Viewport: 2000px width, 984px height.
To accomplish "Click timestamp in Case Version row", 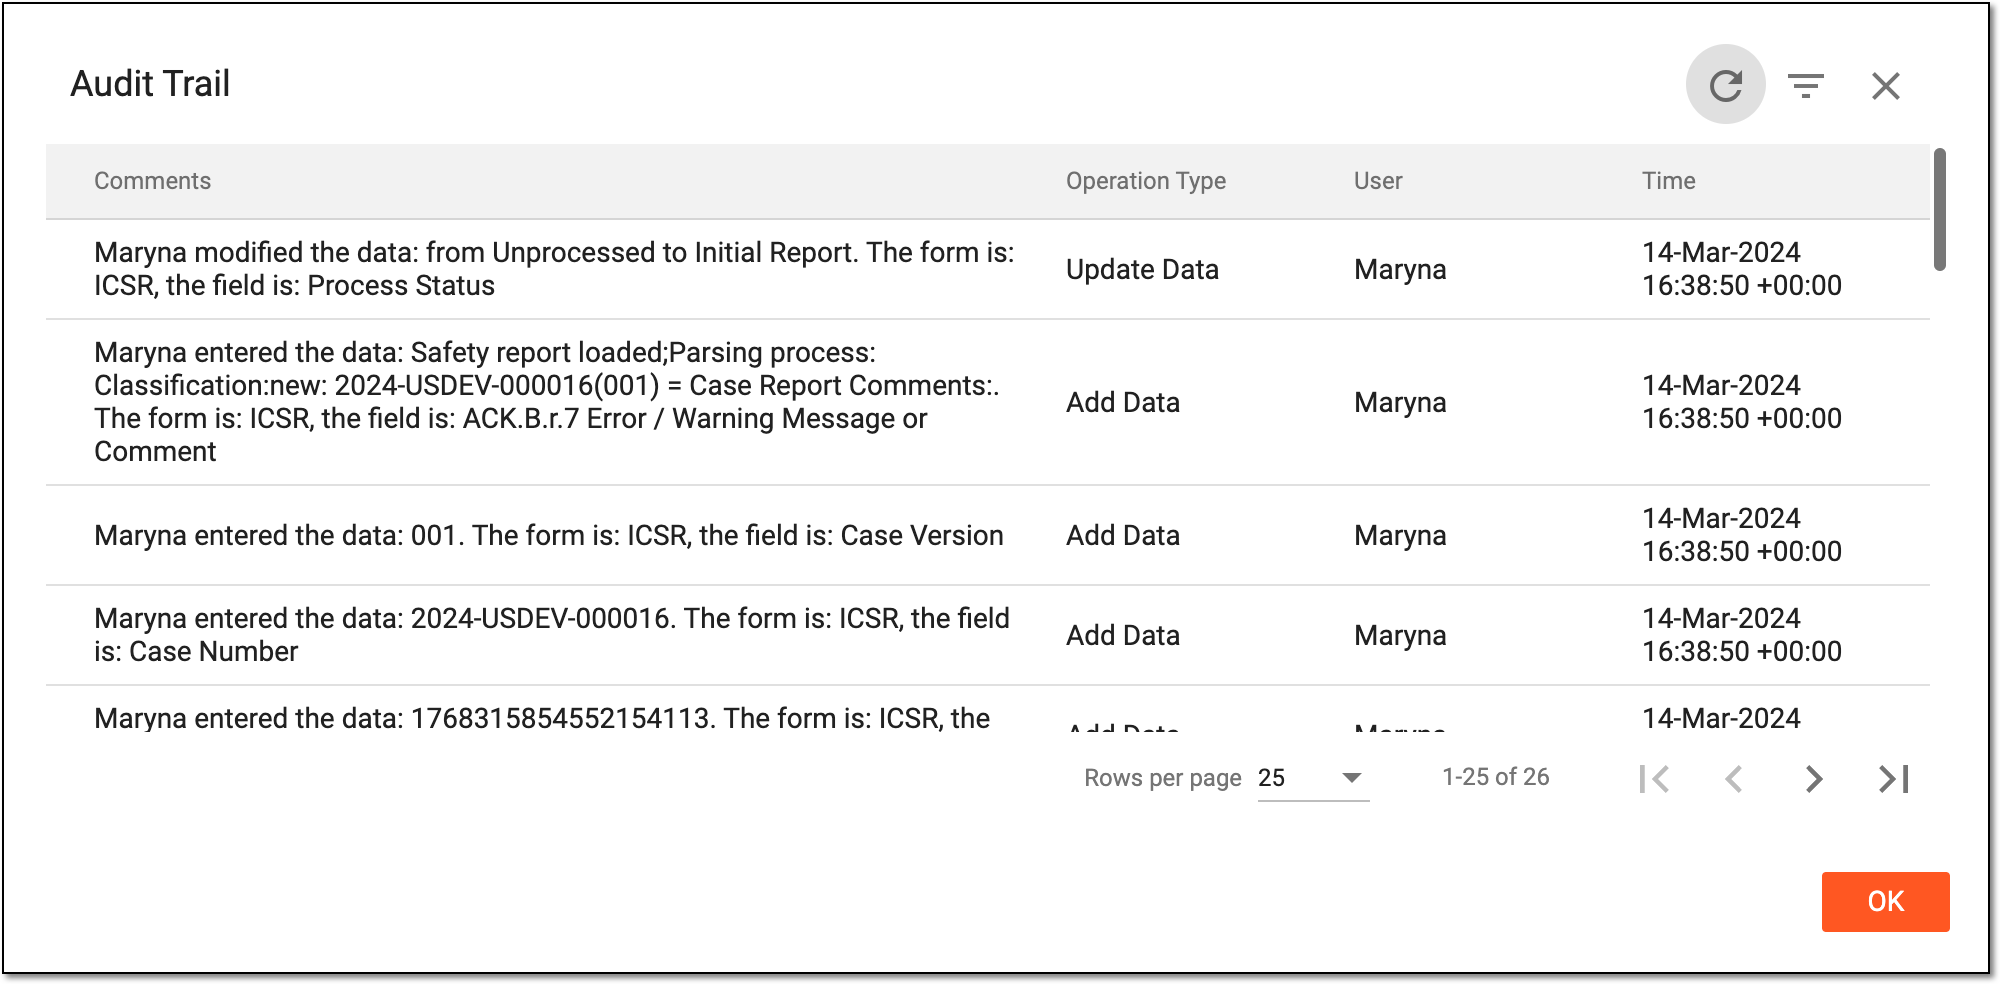I will 1741,535.
